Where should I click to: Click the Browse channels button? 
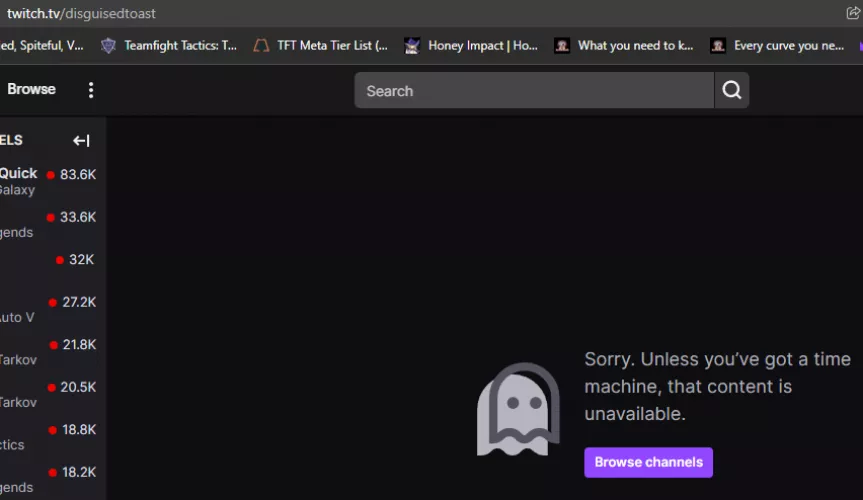tap(648, 462)
